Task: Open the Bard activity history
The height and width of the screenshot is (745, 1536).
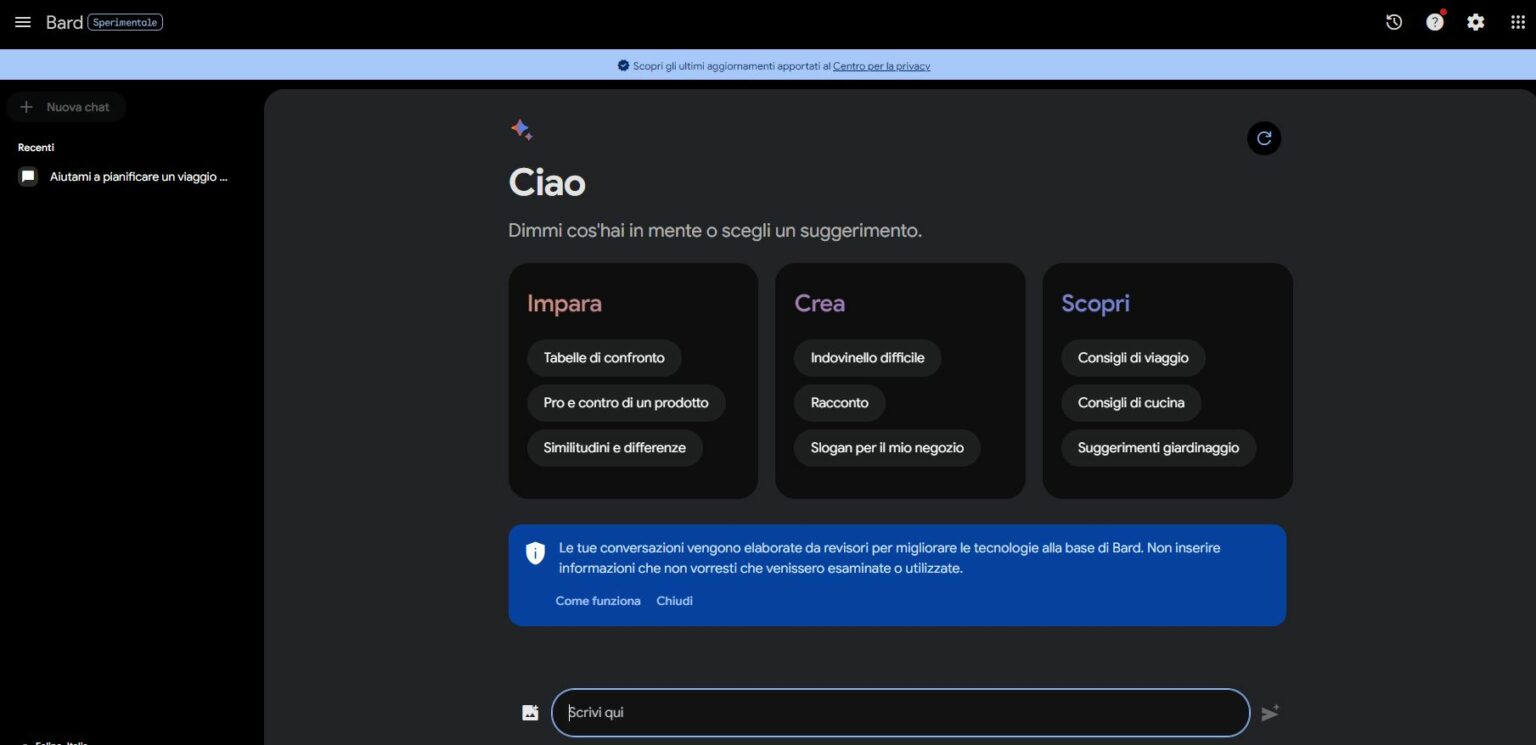Action: [1394, 21]
